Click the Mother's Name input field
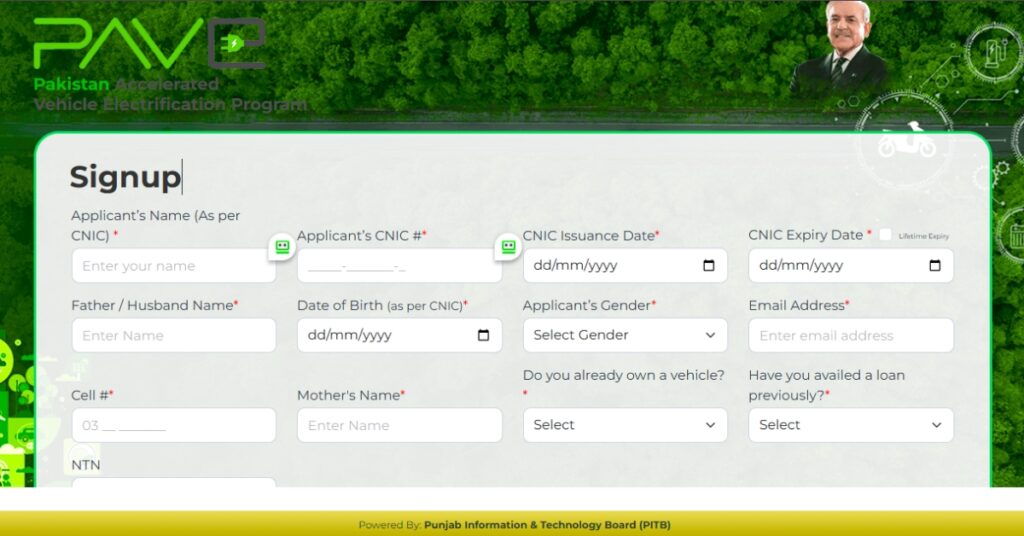 coord(399,425)
